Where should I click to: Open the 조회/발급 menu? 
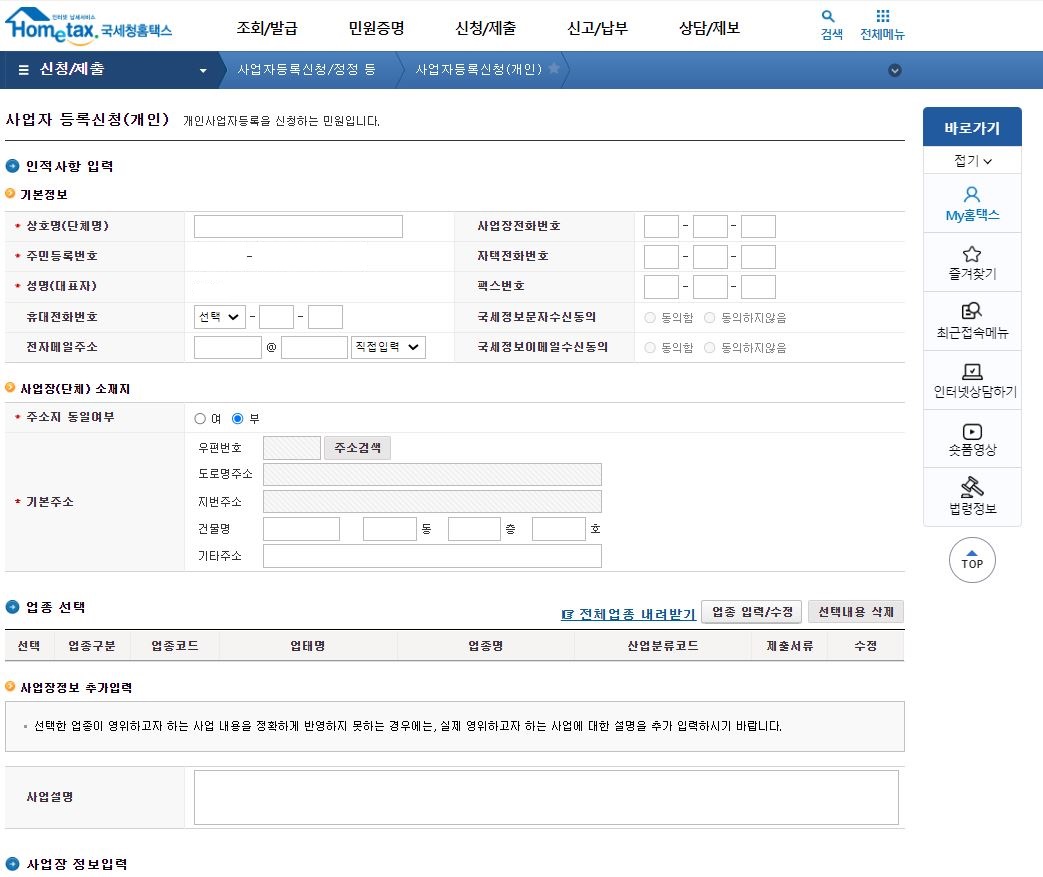coord(267,28)
